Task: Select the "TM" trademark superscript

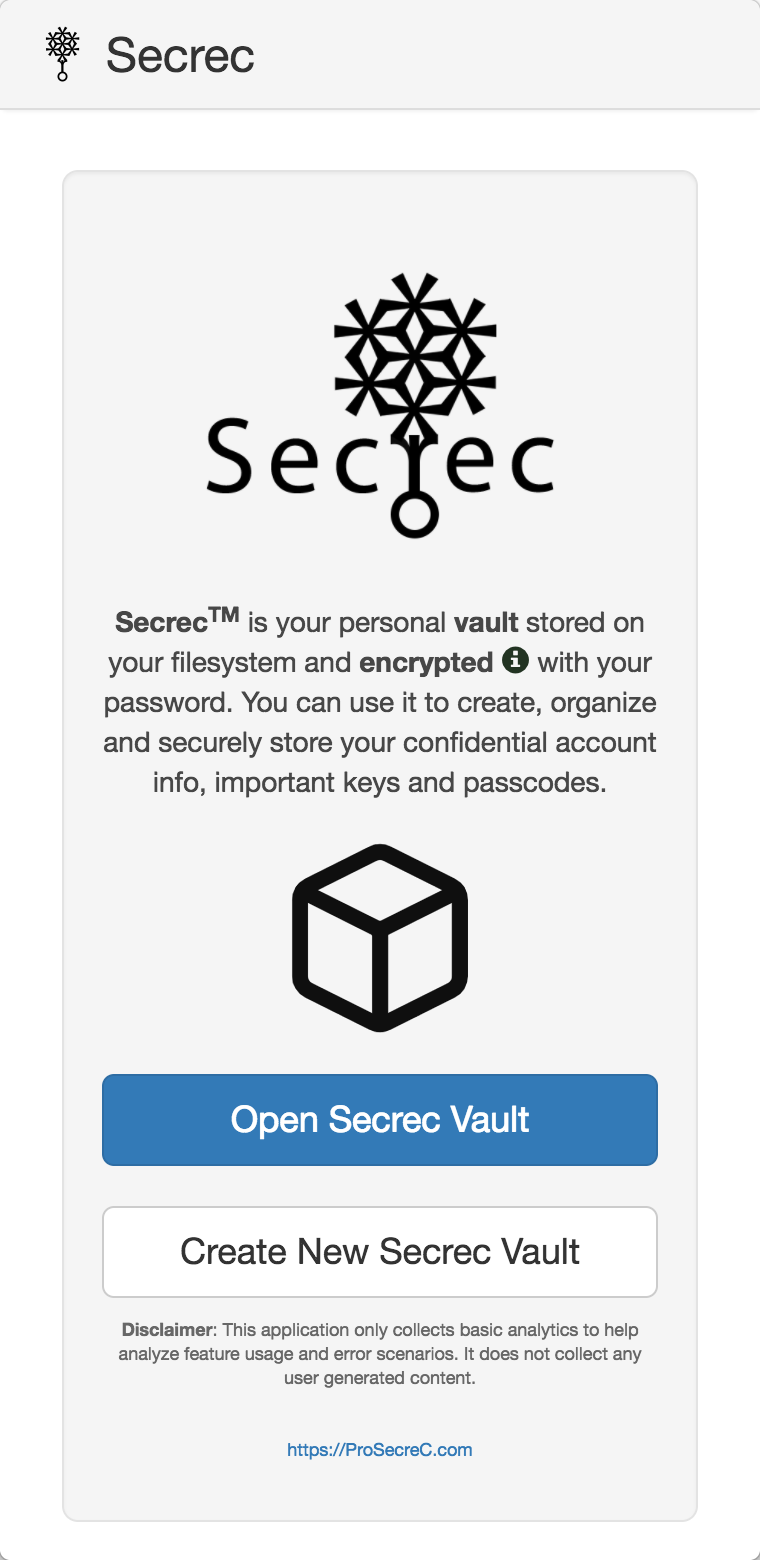Action: [217, 613]
